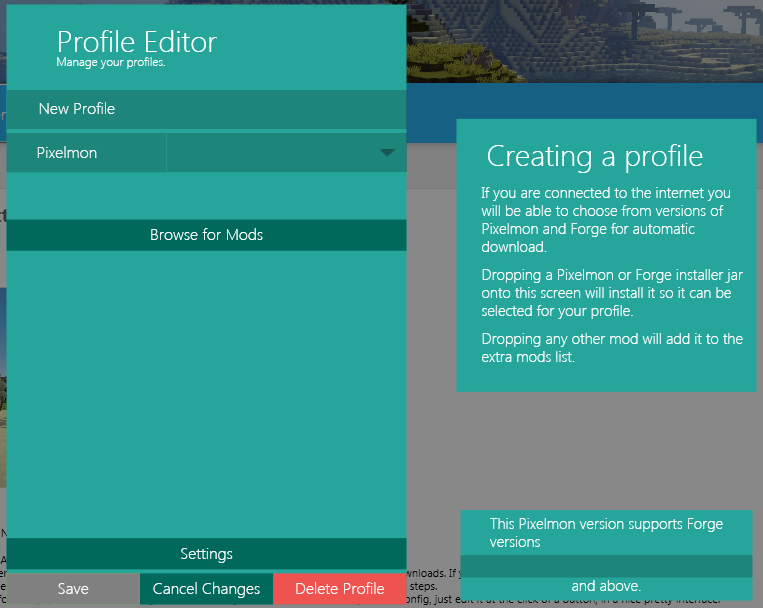Open the Pixelmon version dropdown arrow
The height and width of the screenshot is (608, 763).
point(387,153)
